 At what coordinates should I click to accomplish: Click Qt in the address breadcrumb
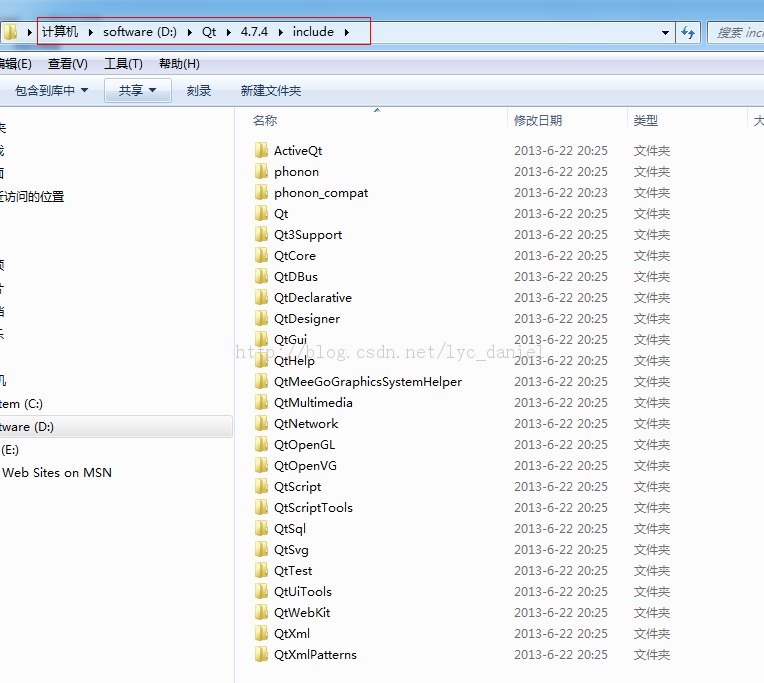coord(209,32)
